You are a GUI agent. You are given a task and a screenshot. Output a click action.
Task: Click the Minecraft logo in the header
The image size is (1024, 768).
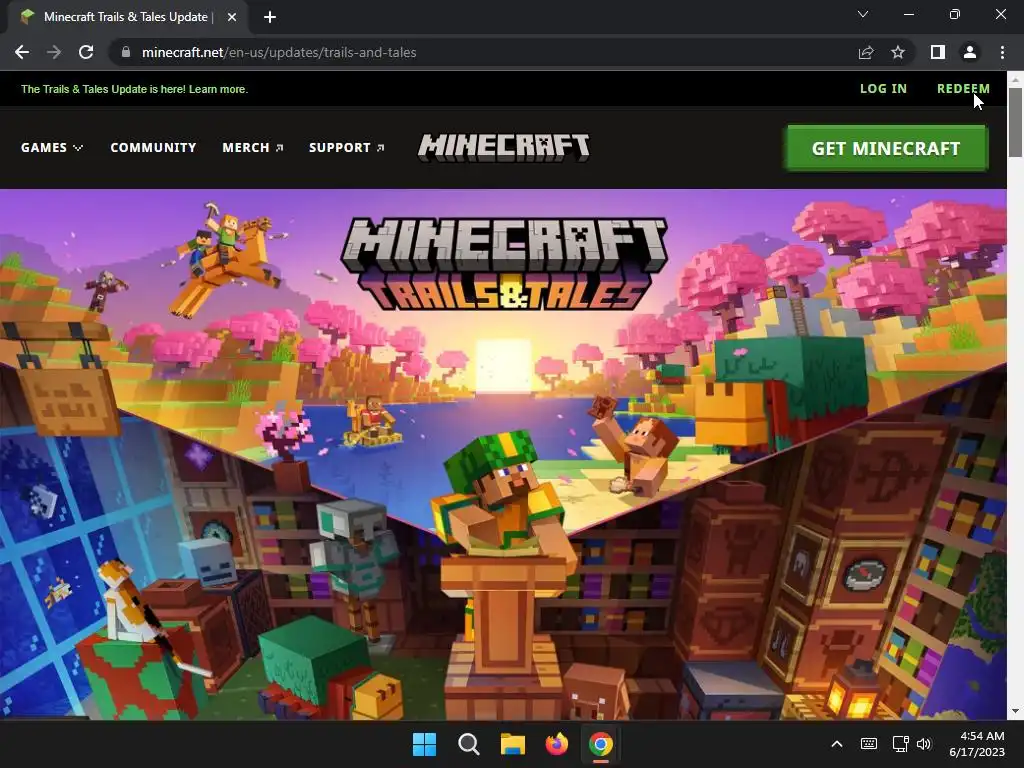coord(504,147)
